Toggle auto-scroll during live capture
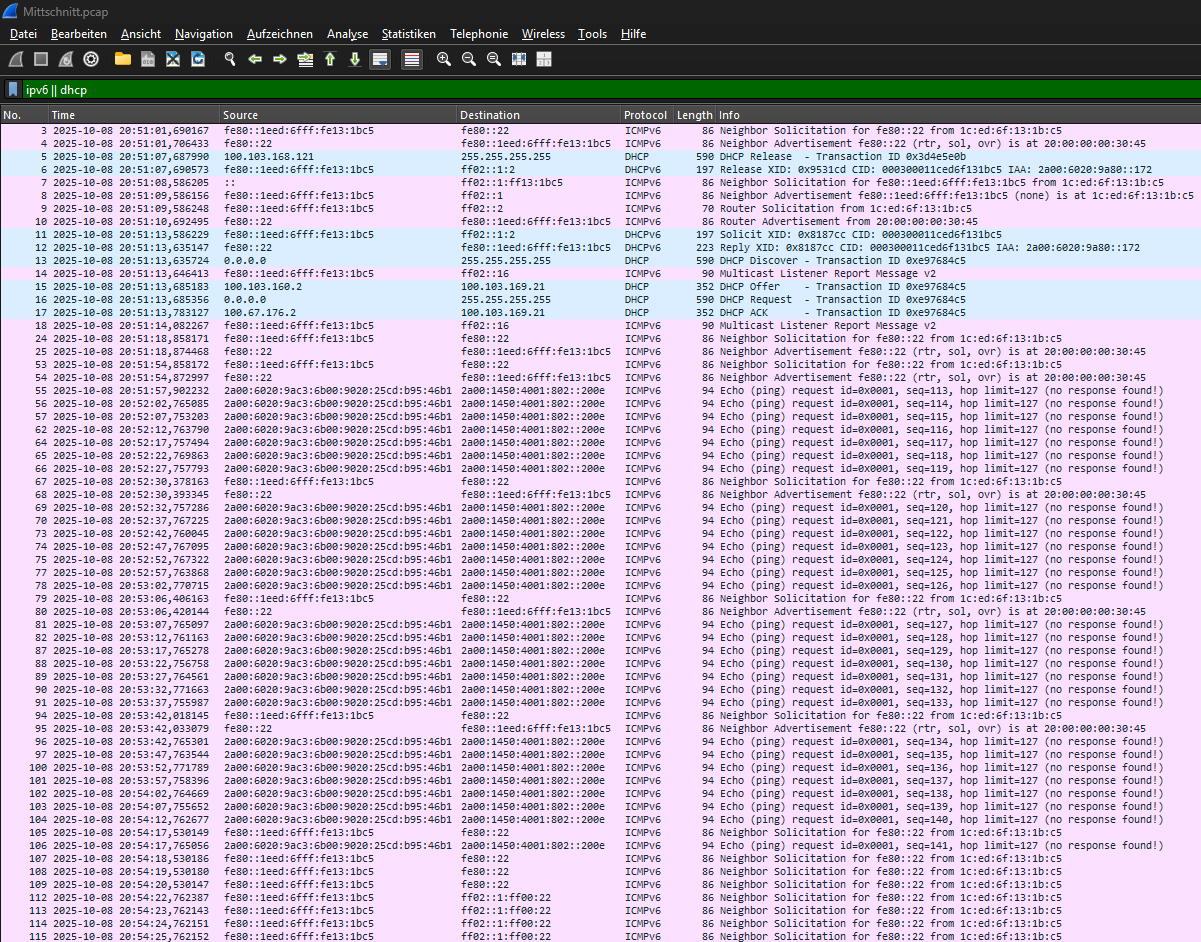This screenshot has width=1201, height=942. pos(380,59)
